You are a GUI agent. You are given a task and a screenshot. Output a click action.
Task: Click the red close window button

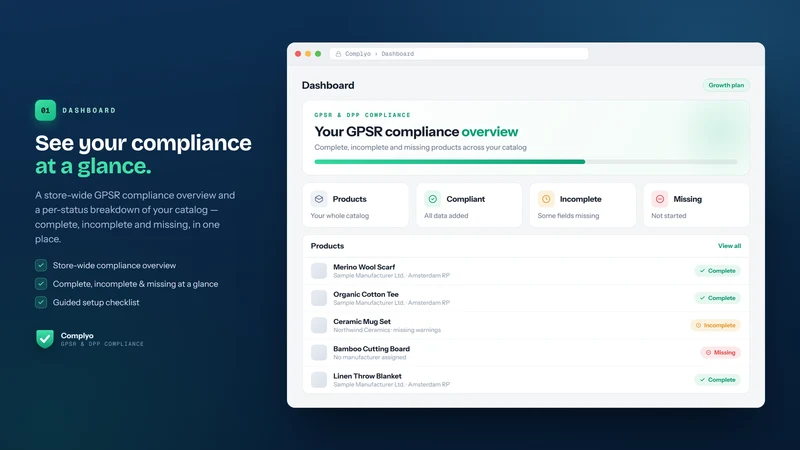point(298,54)
